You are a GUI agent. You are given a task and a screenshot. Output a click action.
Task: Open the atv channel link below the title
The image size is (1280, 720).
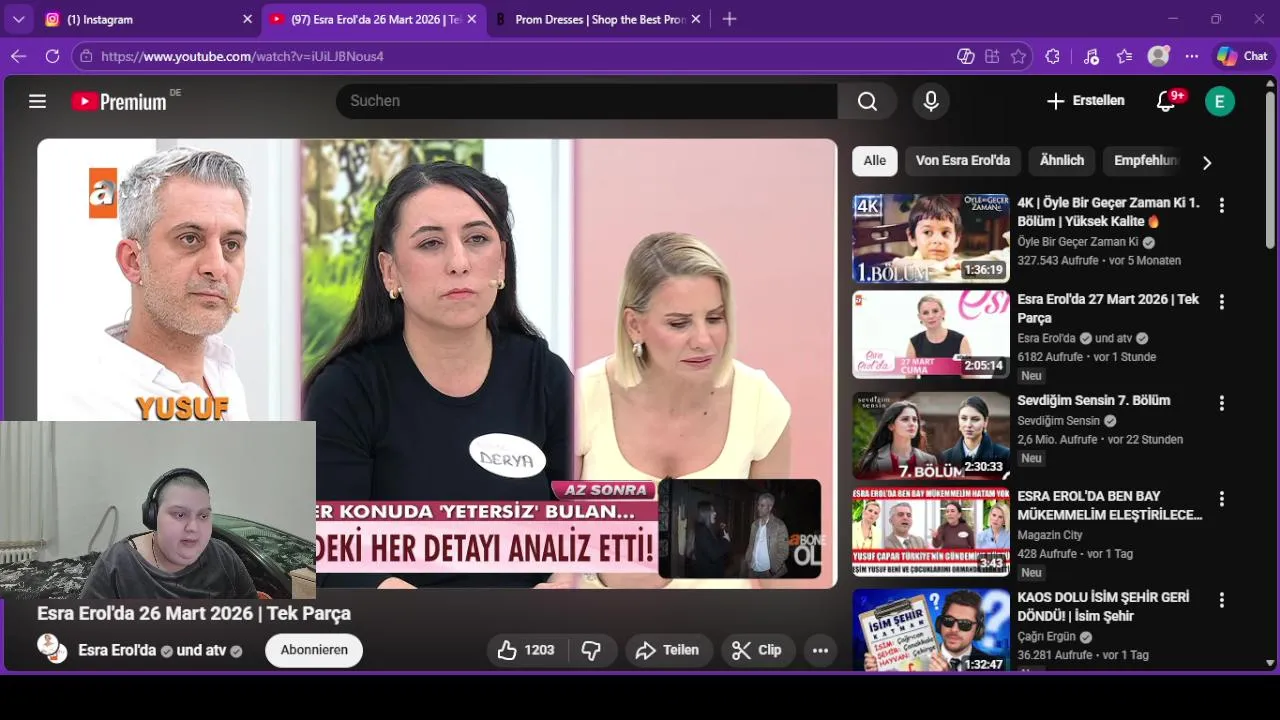pos(216,650)
